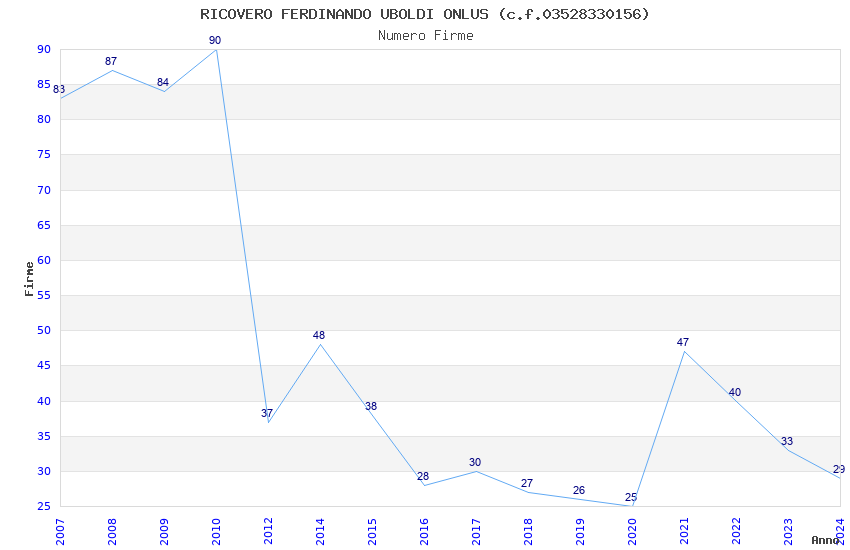The height and width of the screenshot is (550, 850).
Task: Click the x-axis year label 2022
Action: point(737,532)
